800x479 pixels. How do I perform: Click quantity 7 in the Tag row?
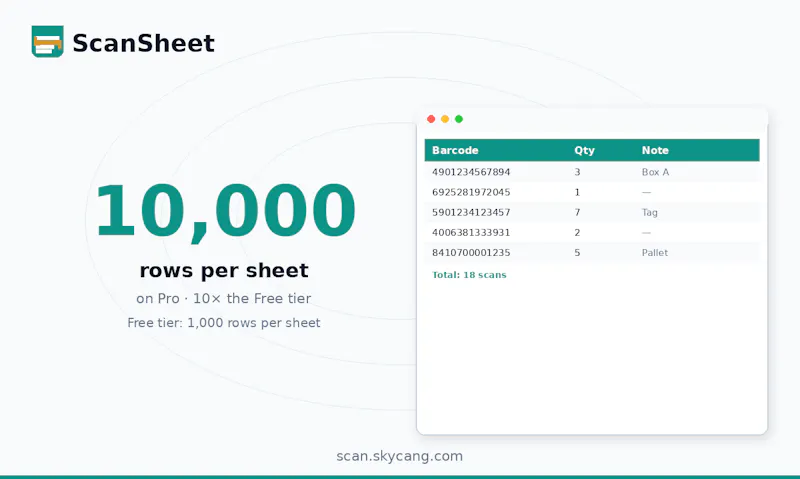pyautogui.click(x=577, y=212)
